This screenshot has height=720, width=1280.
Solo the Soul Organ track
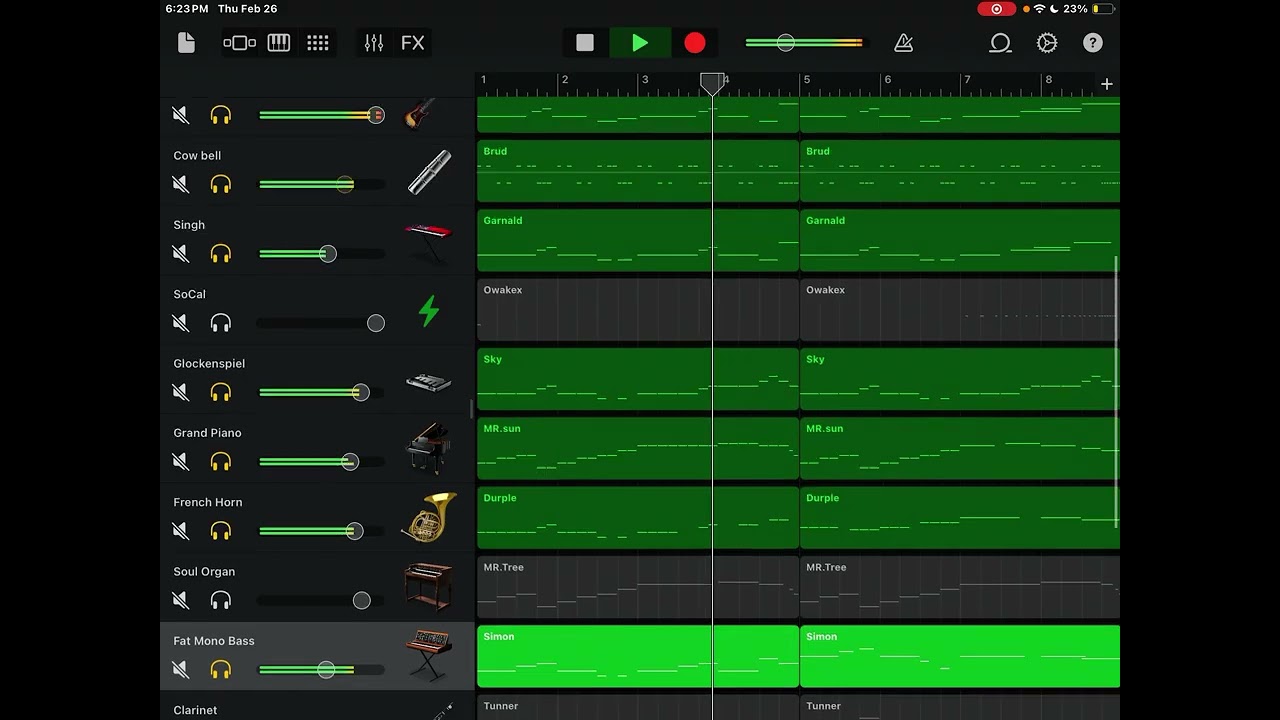tap(221, 600)
